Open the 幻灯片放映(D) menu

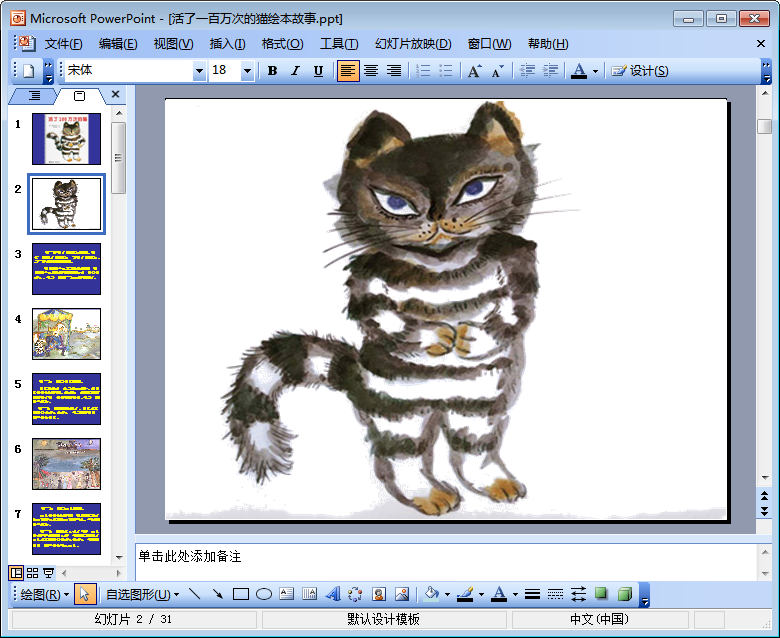[413, 44]
